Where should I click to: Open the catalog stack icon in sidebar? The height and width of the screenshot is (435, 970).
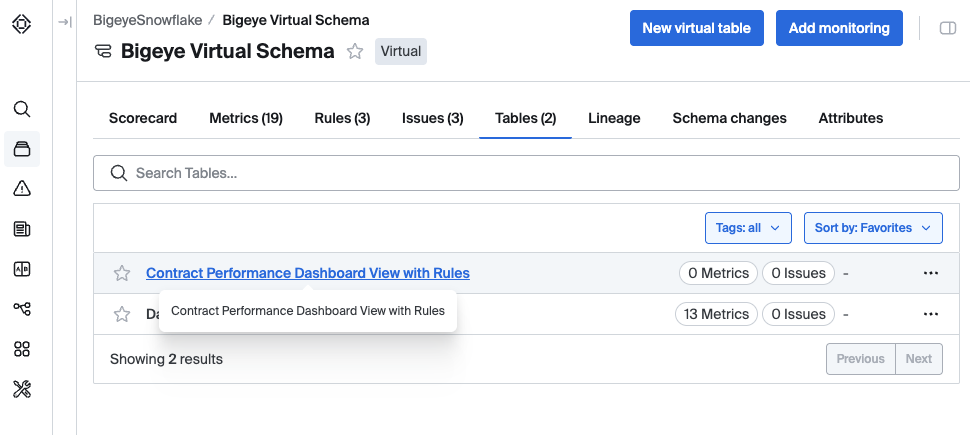(22, 149)
